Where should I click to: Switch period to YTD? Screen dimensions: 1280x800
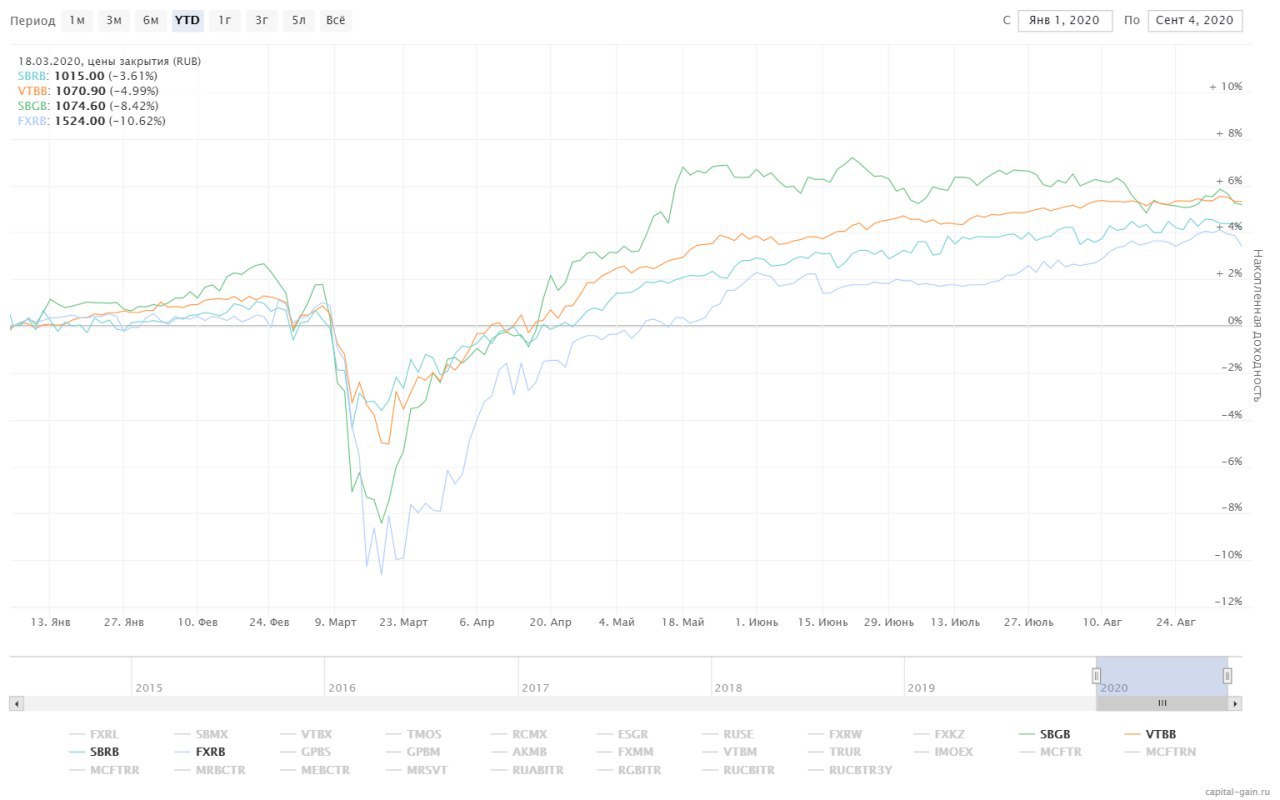[x=187, y=20]
